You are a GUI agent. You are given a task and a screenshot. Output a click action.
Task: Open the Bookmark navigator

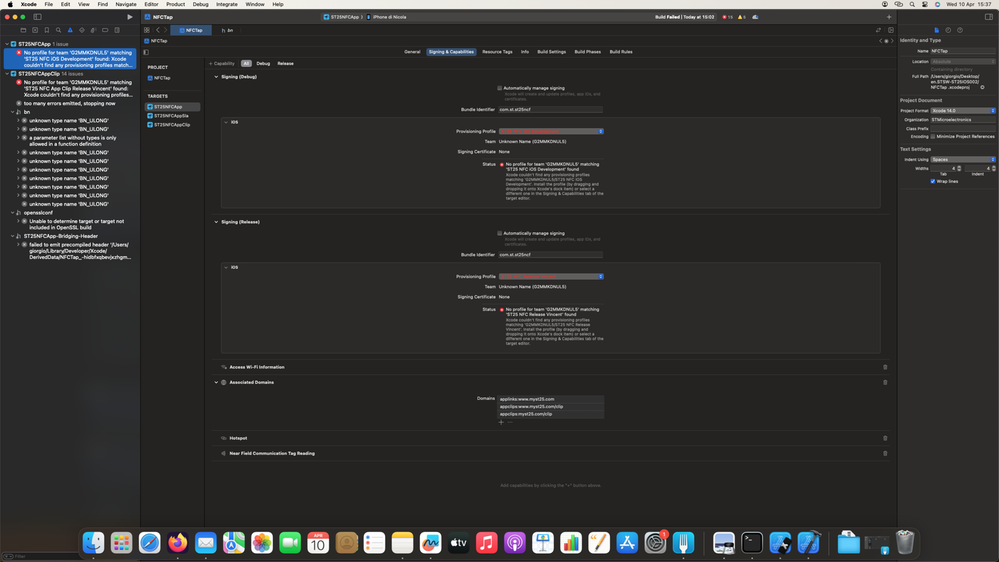coord(47,30)
